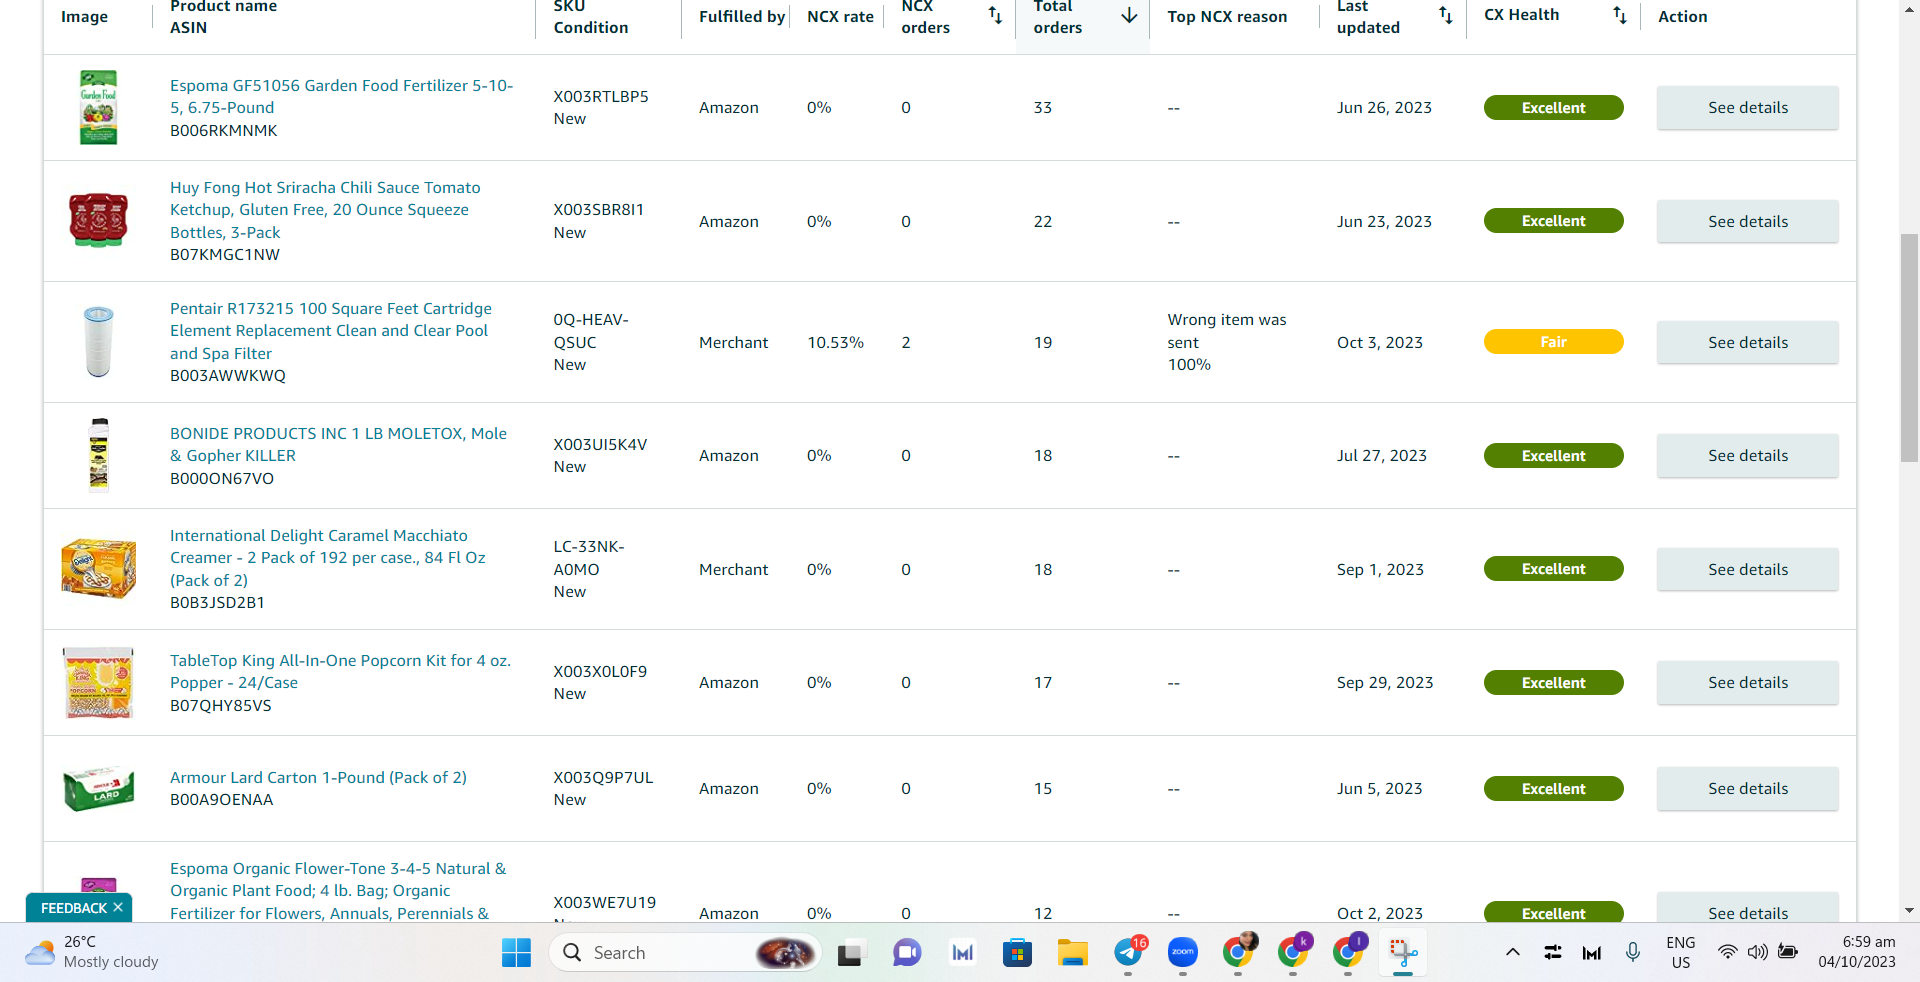Open Espoma Organic Flower-Tone product link
1920x982 pixels.
[x=338, y=891]
